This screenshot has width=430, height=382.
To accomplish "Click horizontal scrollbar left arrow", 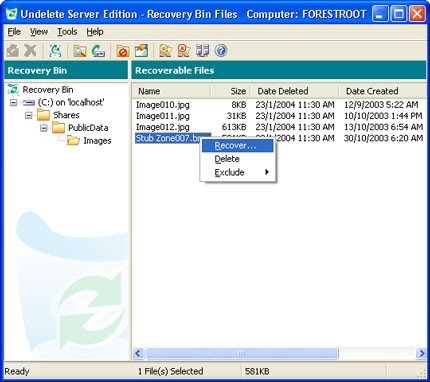I will [138, 353].
